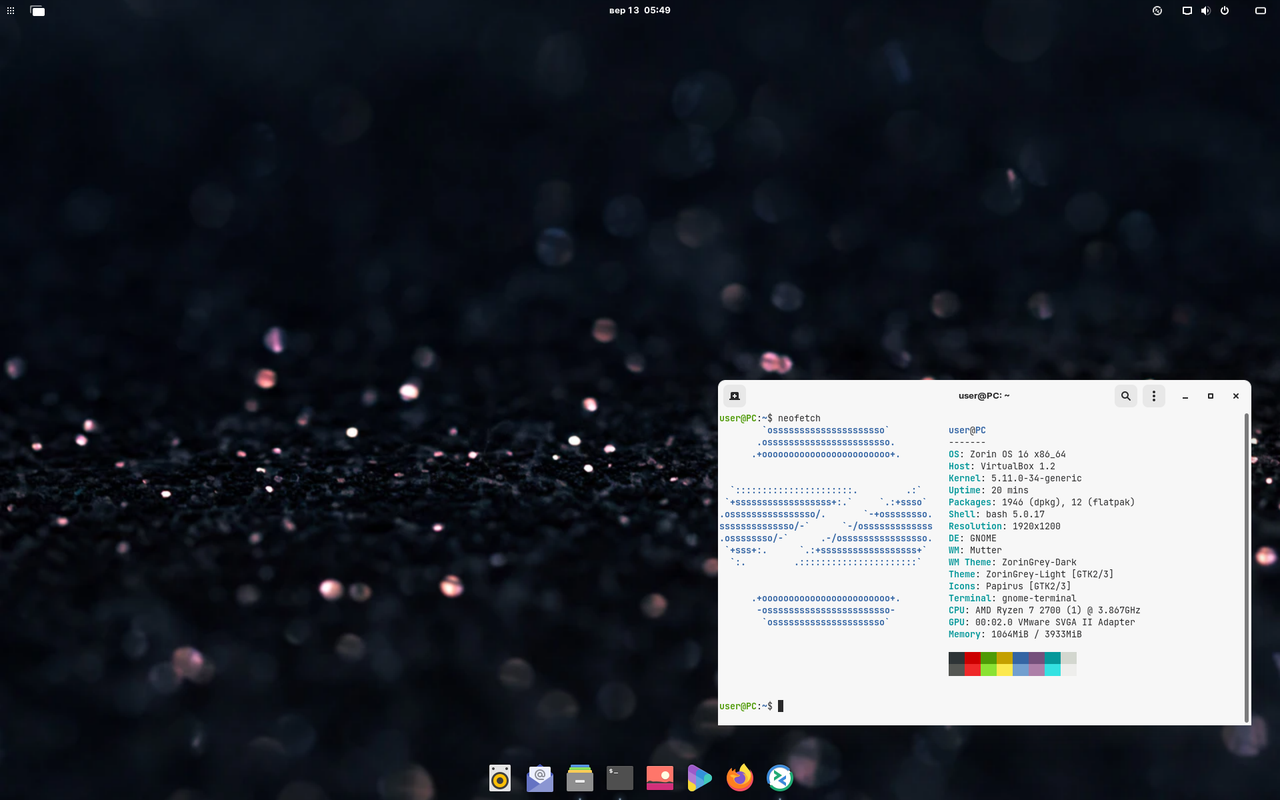Launch the Celluloid media player from the dock
This screenshot has width=1280, height=800.
[699, 777]
